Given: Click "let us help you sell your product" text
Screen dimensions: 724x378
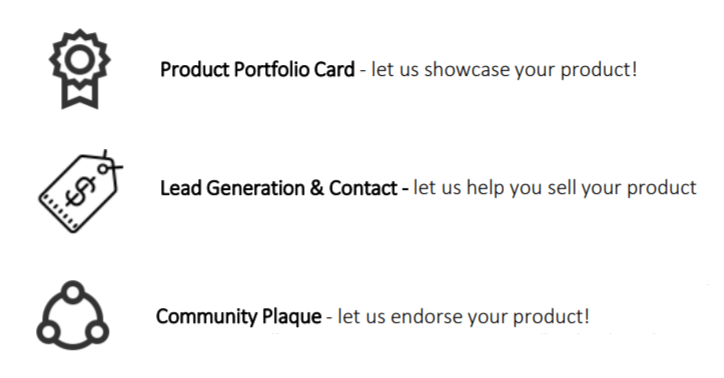Looking at the screenshot, I should [555, 188].
